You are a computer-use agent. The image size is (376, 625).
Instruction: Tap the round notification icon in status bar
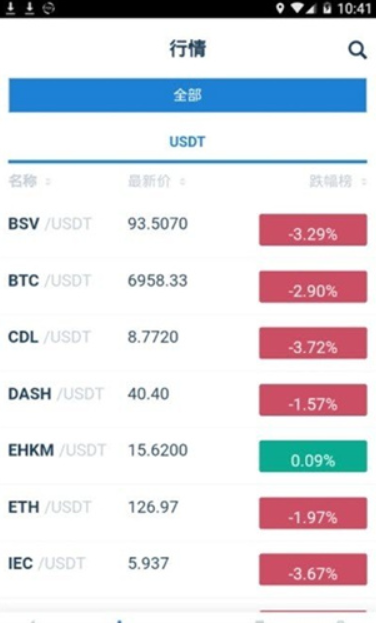click(x=48, y=8)
